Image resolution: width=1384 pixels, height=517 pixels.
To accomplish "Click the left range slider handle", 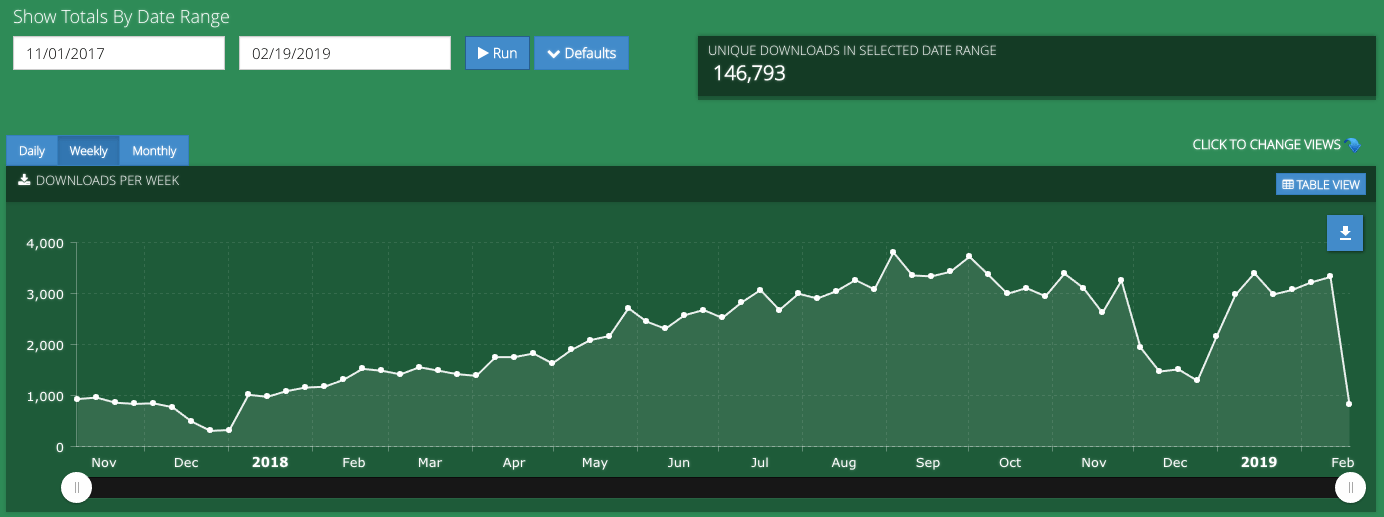I will [x=76, y=487].
